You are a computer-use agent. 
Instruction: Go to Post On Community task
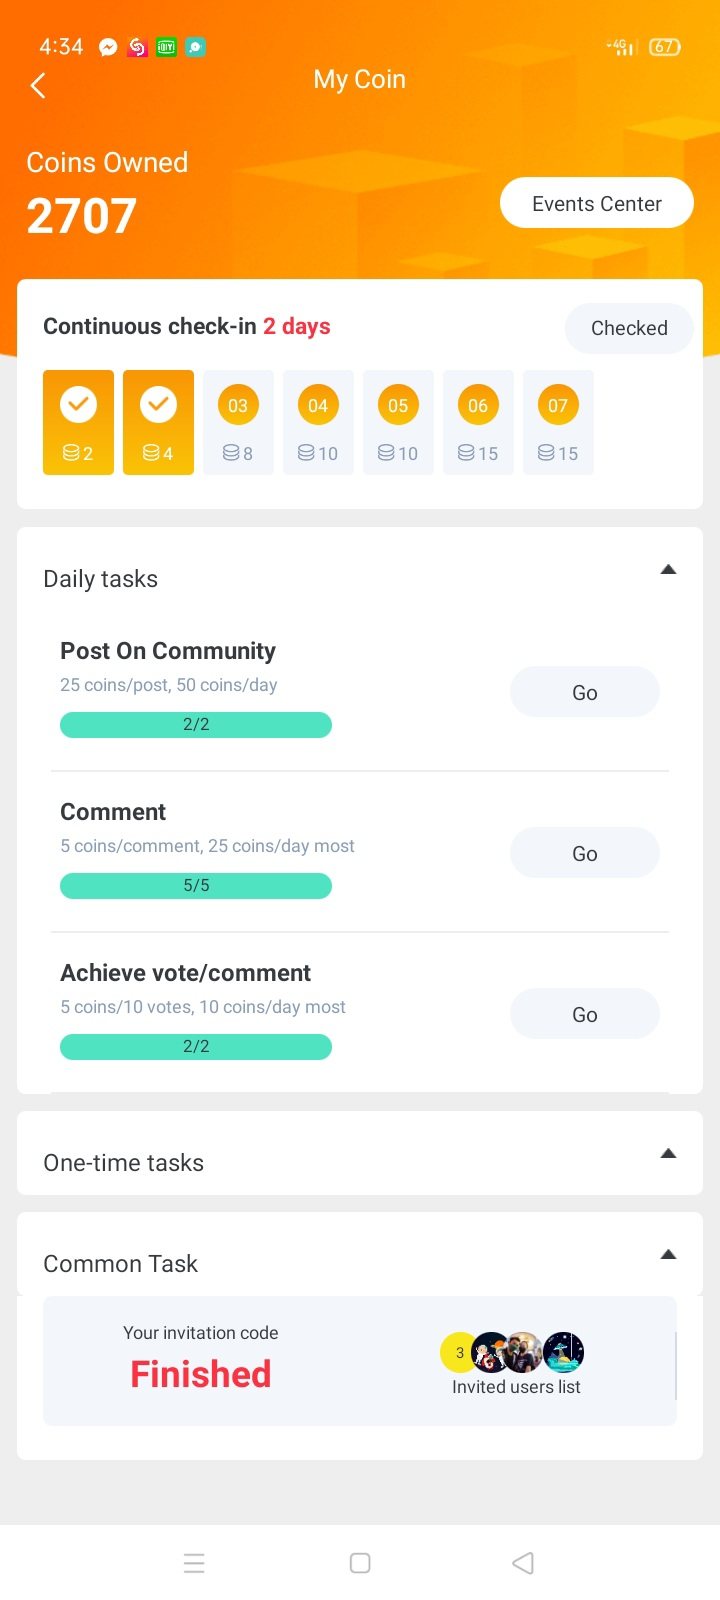pos(584,693)
